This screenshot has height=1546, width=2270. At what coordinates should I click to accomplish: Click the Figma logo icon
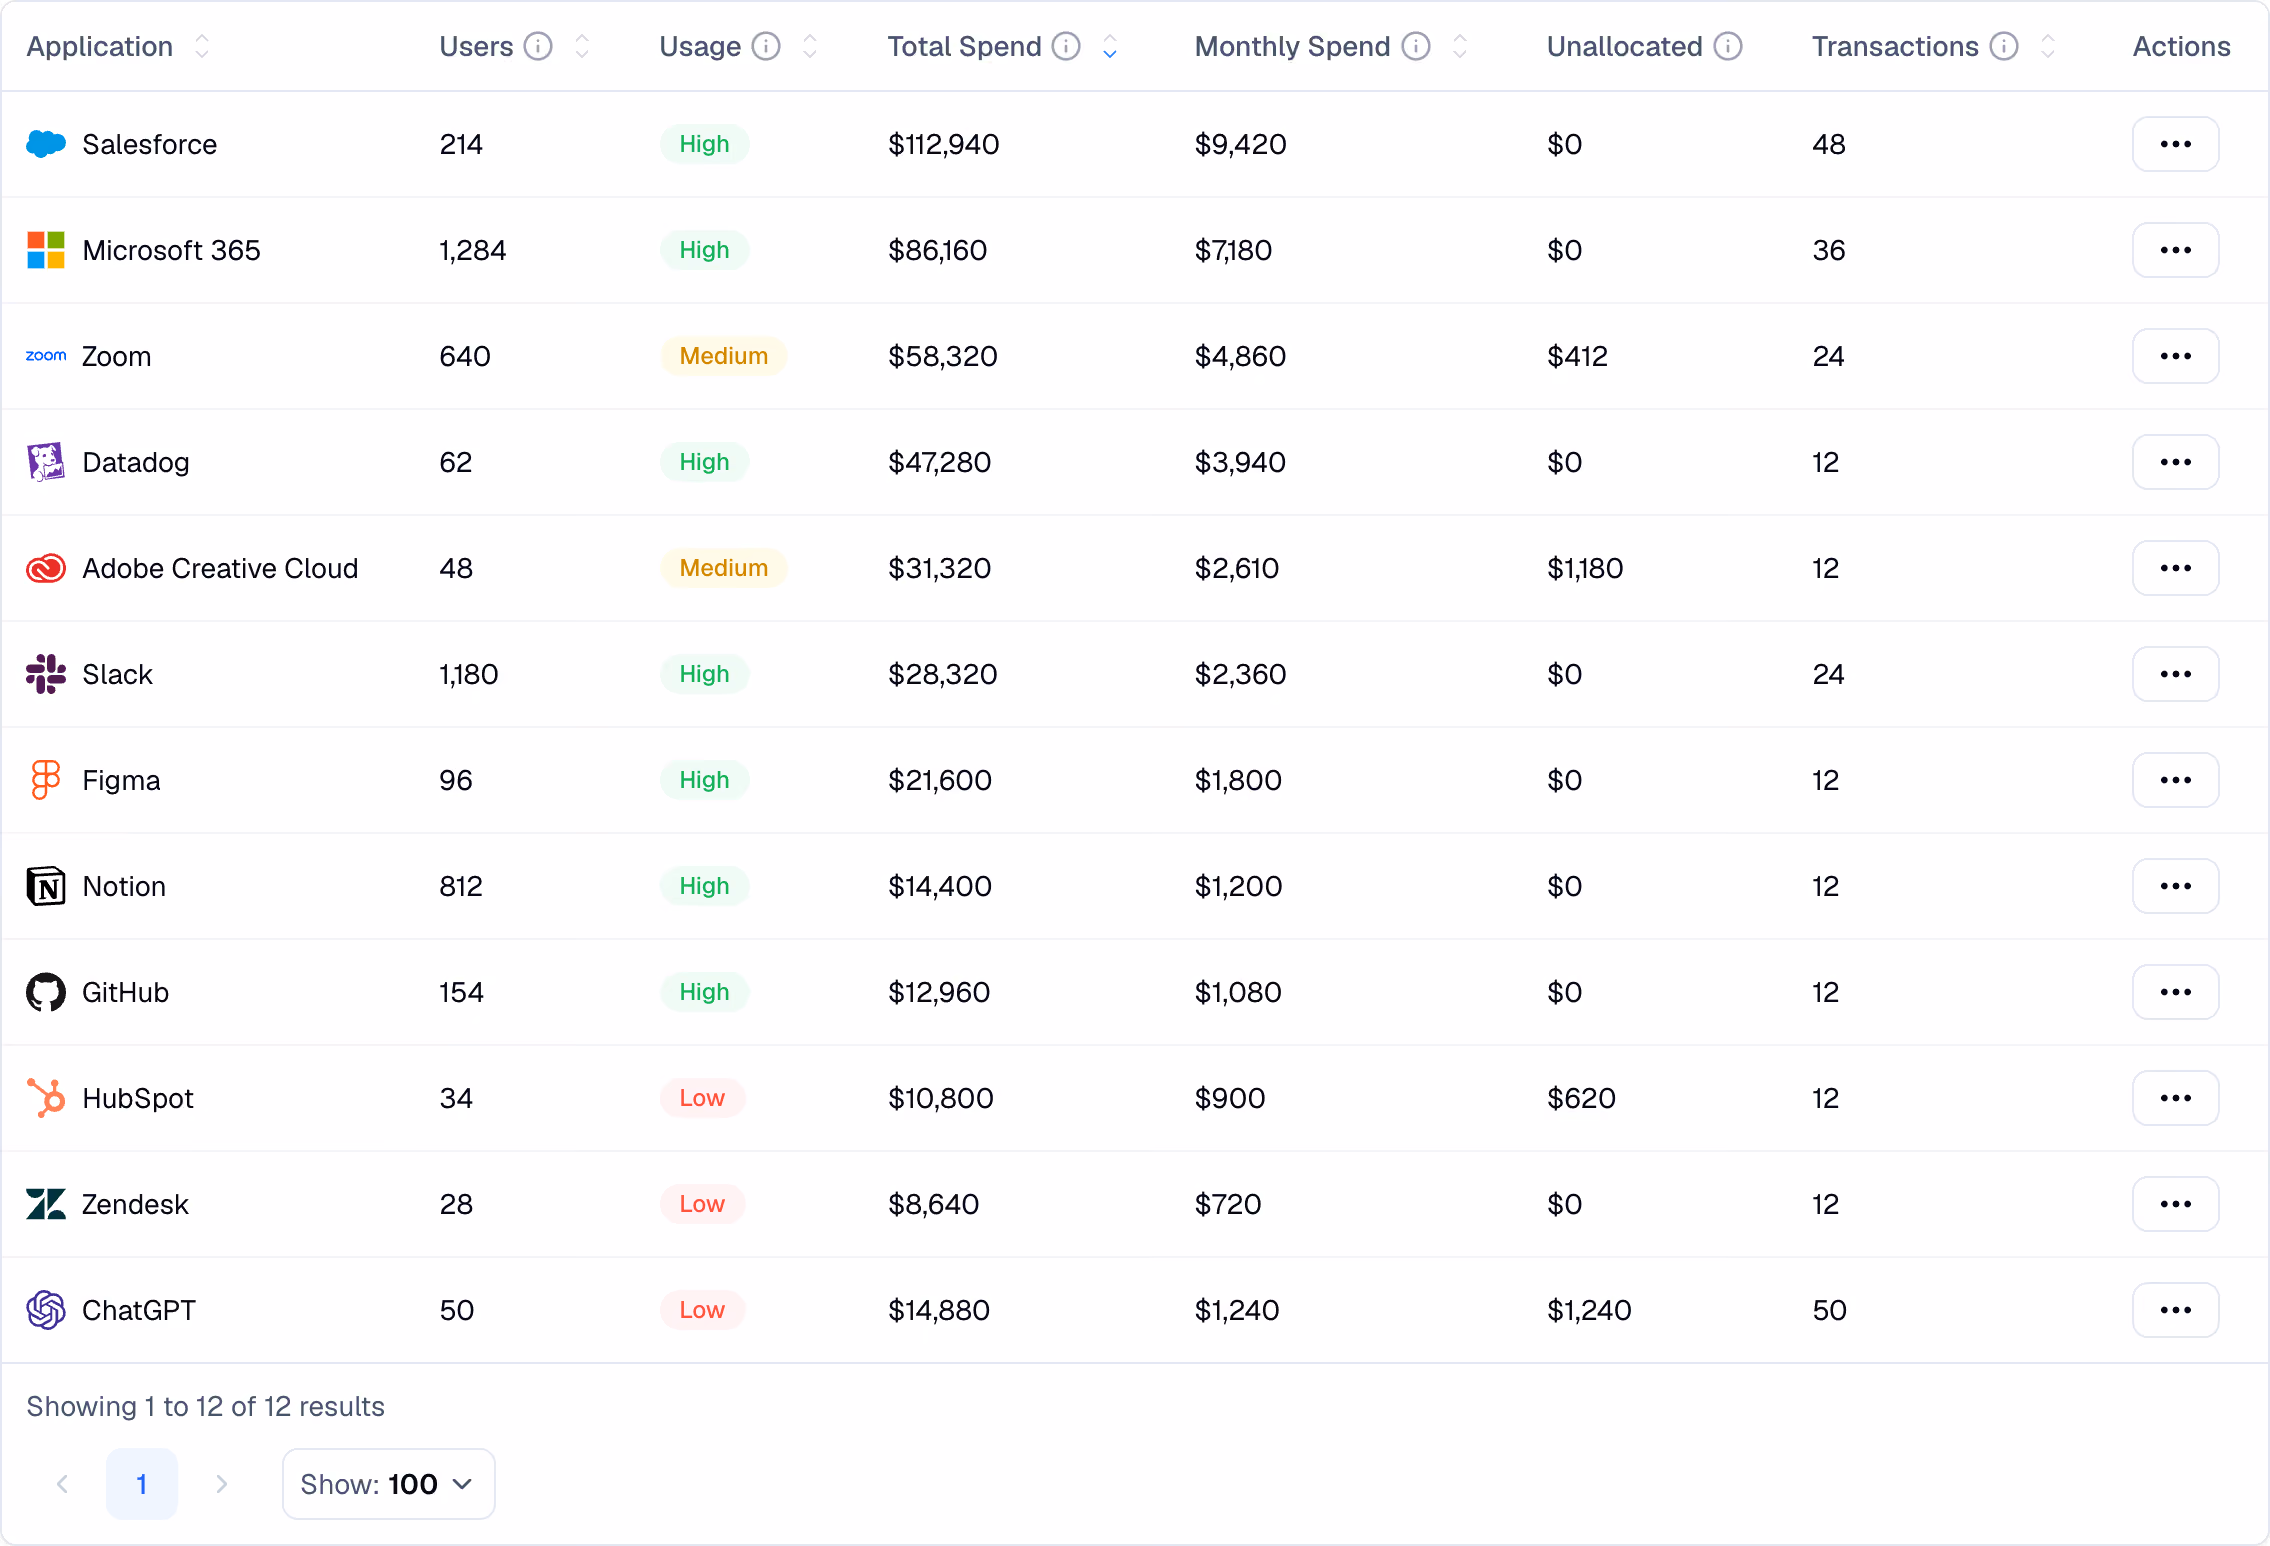point(46,780)
